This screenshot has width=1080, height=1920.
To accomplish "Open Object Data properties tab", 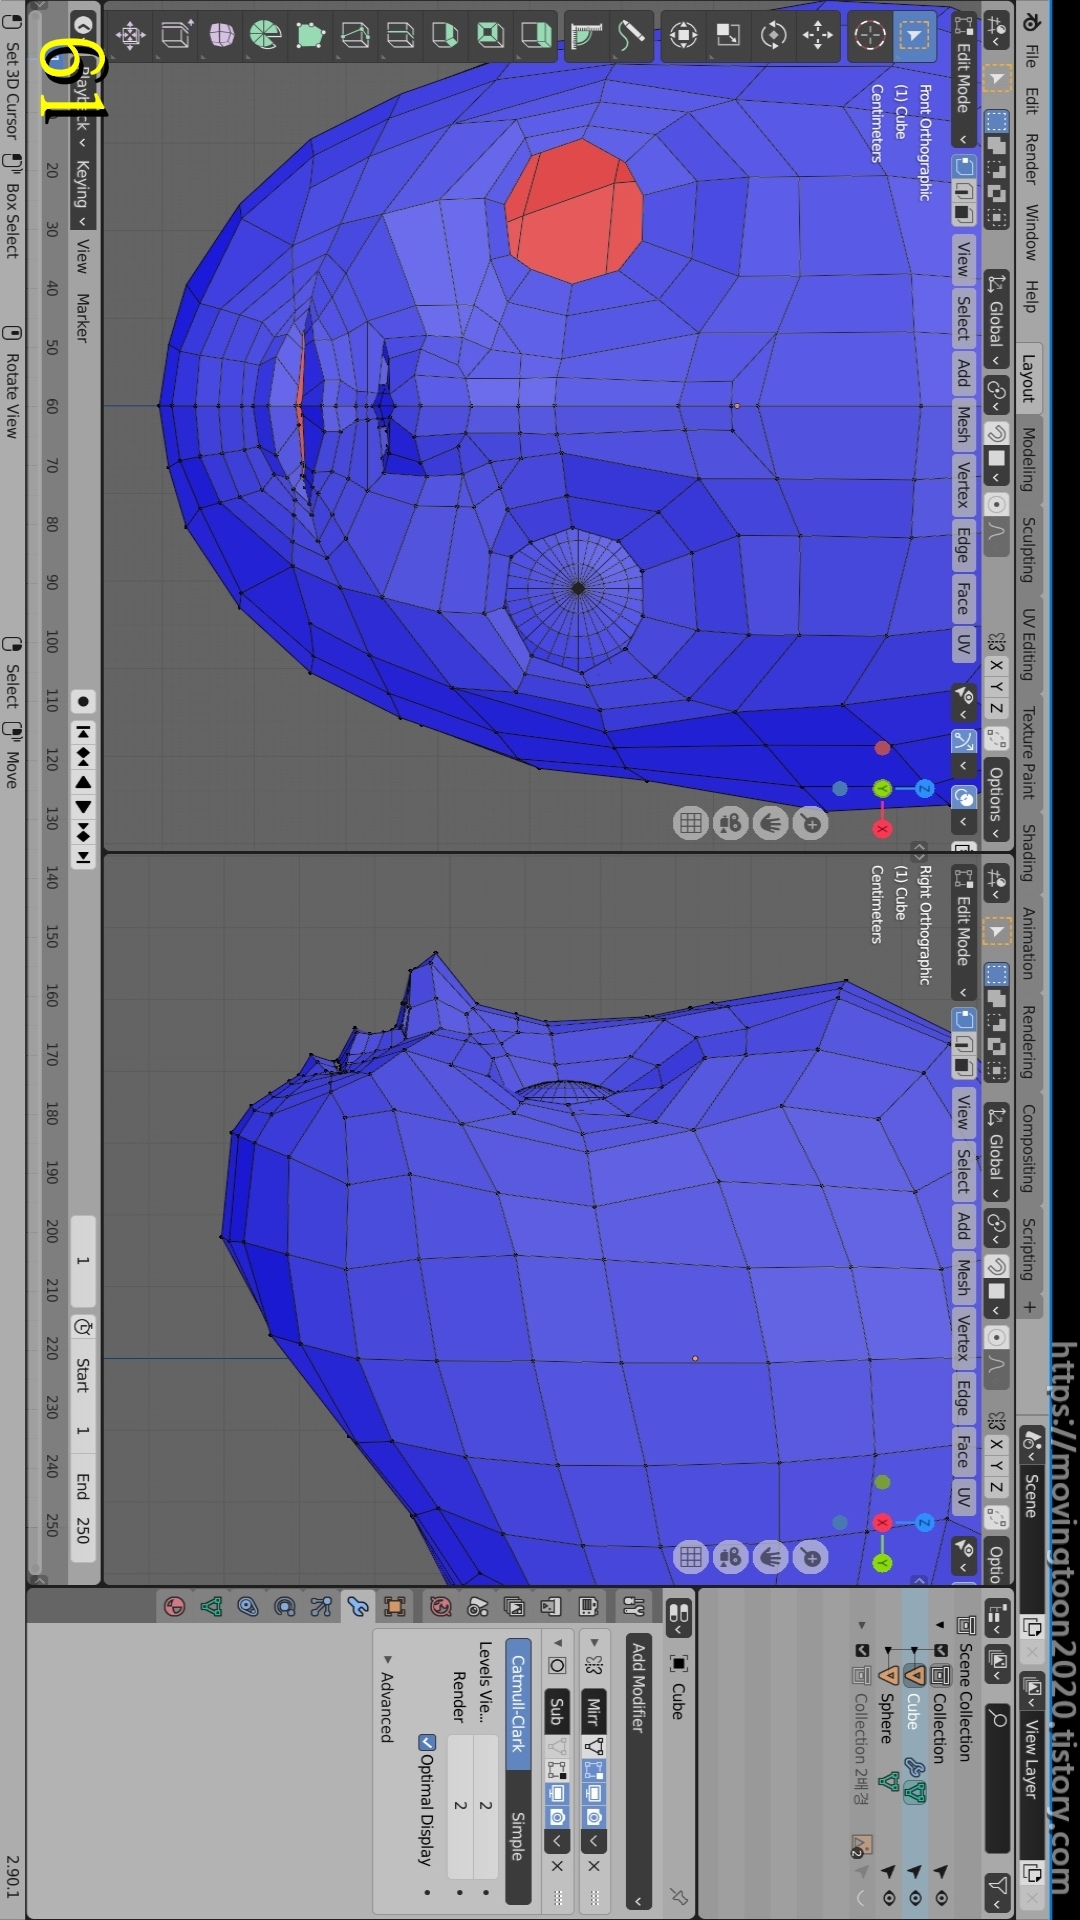I will (x=211, y=1607).
